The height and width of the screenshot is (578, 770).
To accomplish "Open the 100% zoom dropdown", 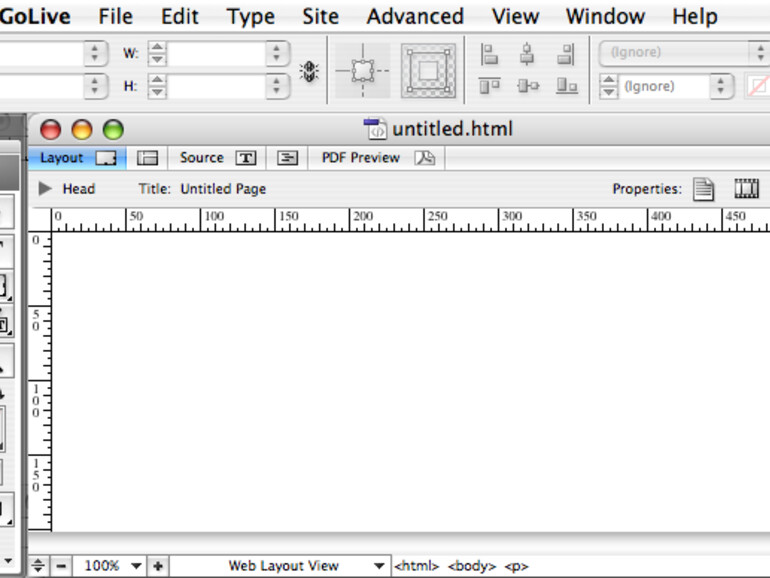I will click(110, 566).
